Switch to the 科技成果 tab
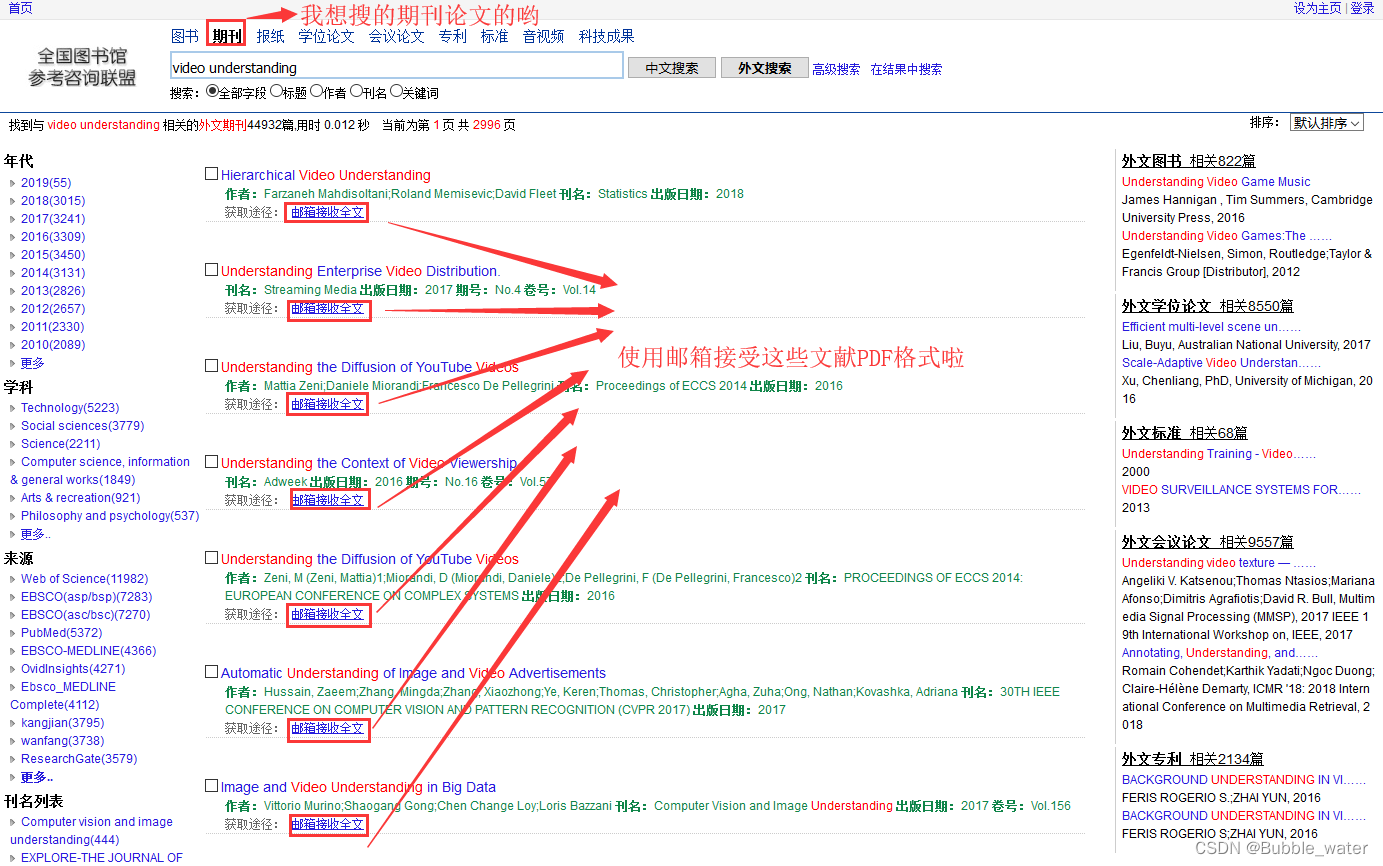This screenshot has height=866, width=1383. [x=606, y=36]
